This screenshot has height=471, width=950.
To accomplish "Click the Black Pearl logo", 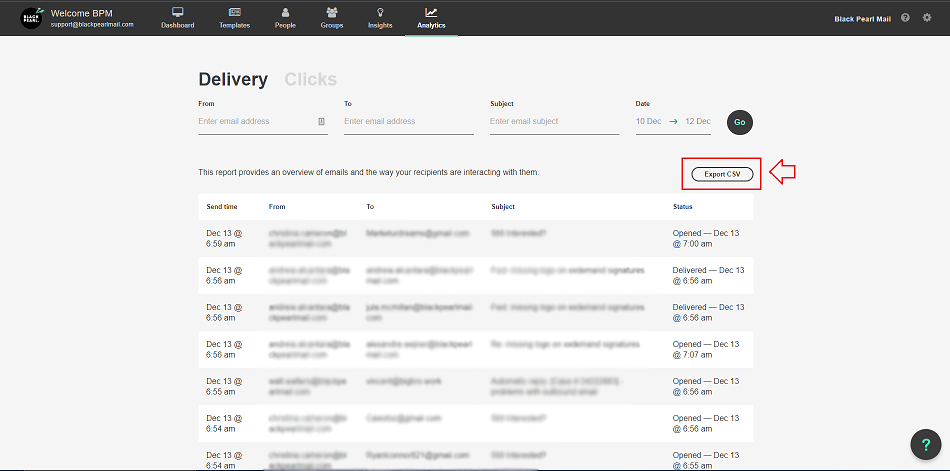I will pyautogui.click(x=32, y=18).
